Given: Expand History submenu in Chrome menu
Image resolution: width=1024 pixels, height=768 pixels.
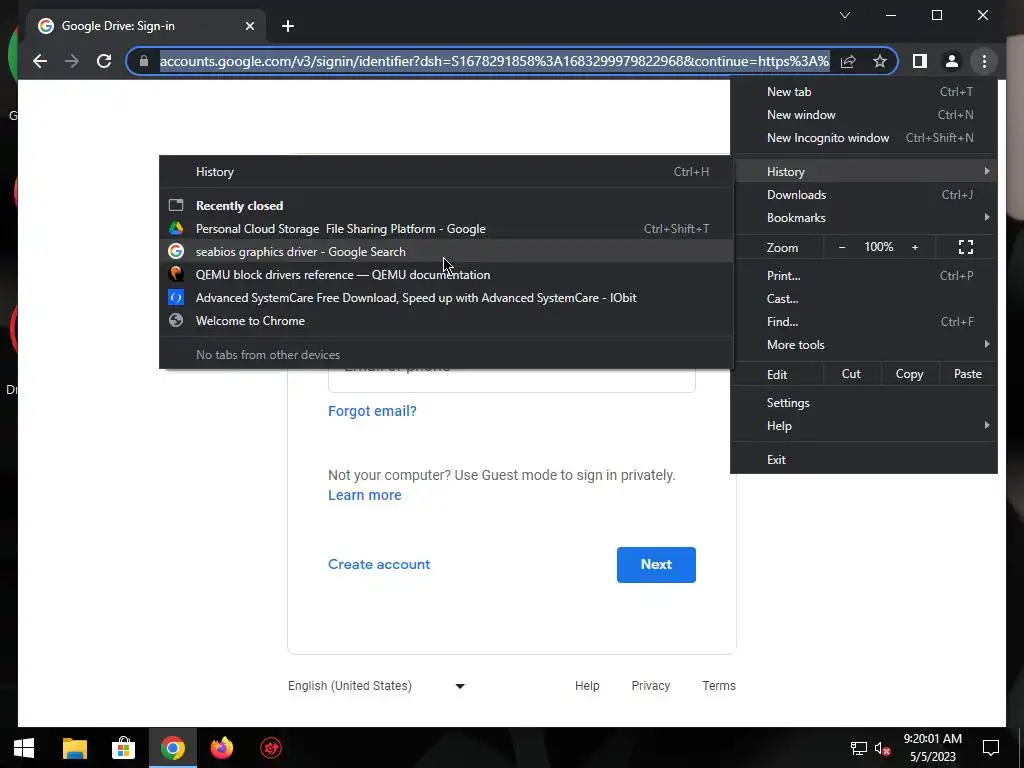Looking at the screenshot, I should (x=864, y=172).
